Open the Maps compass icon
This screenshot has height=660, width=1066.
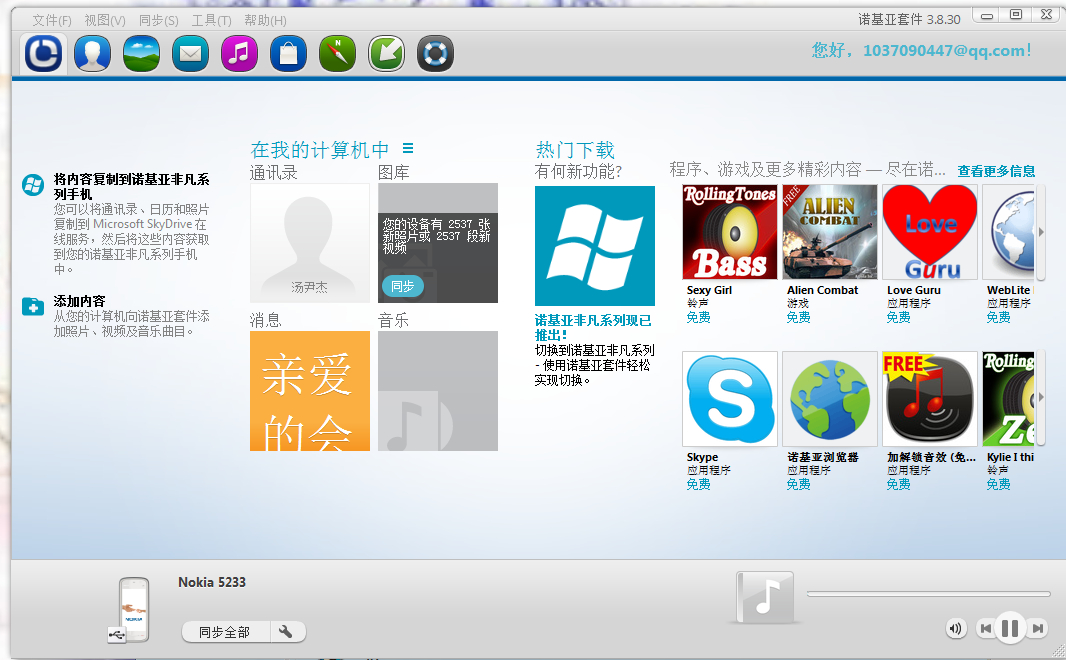point(337,53)
